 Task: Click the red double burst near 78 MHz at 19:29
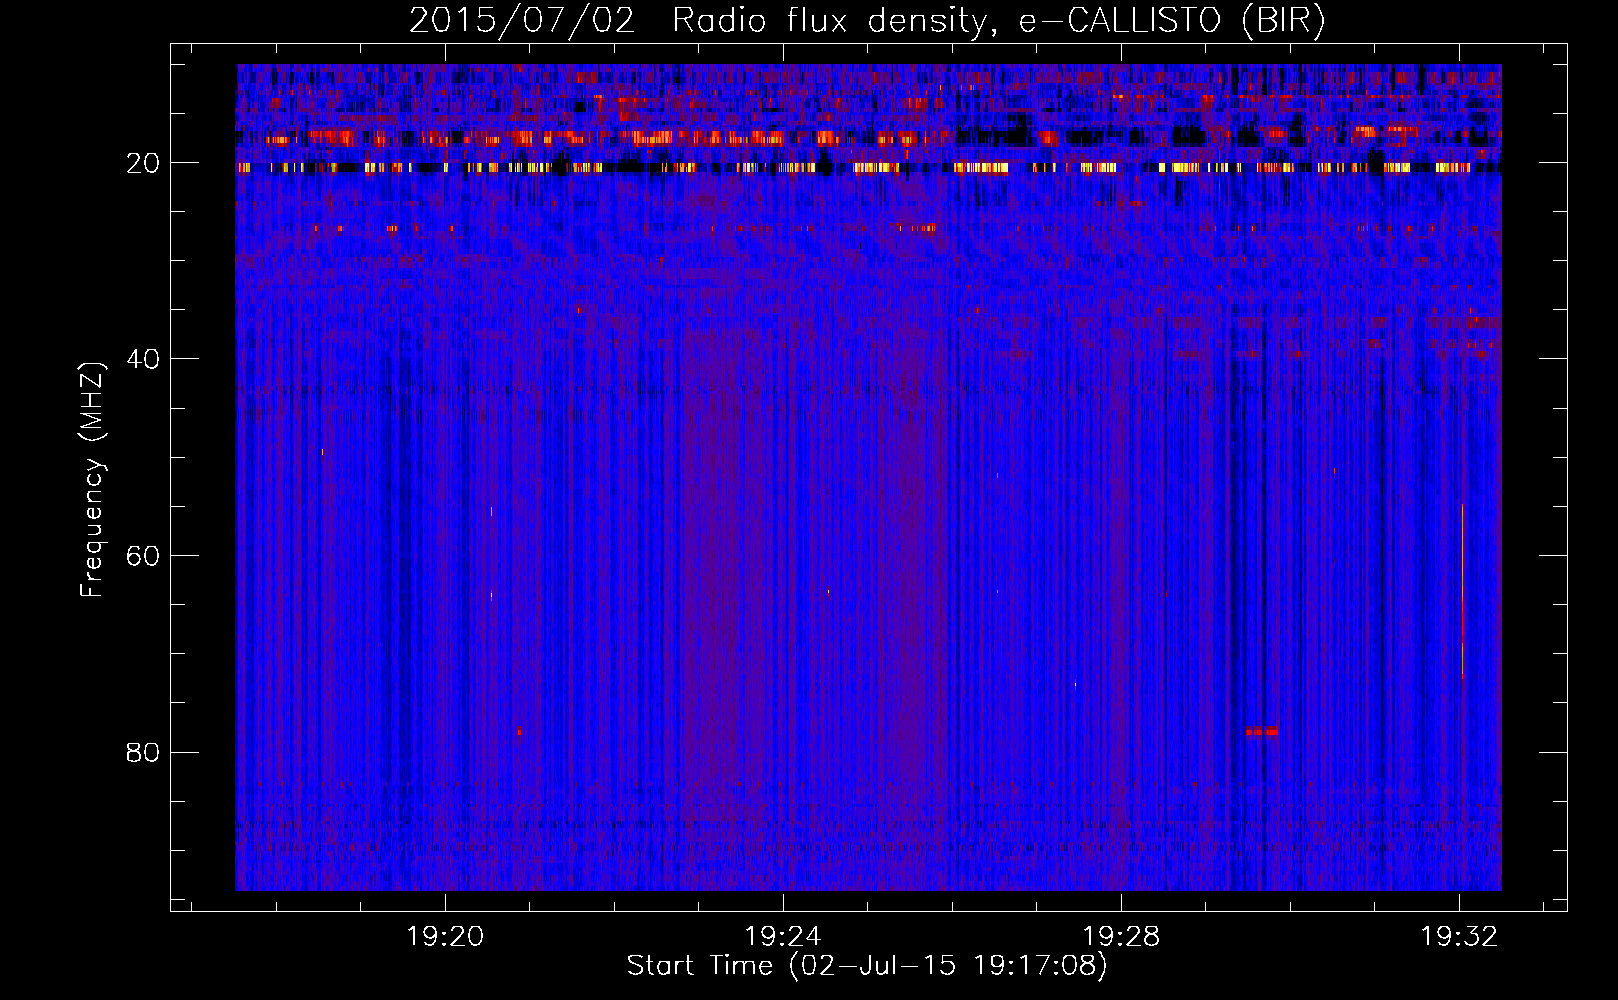pyautogui.click(x=1262, y=732)
